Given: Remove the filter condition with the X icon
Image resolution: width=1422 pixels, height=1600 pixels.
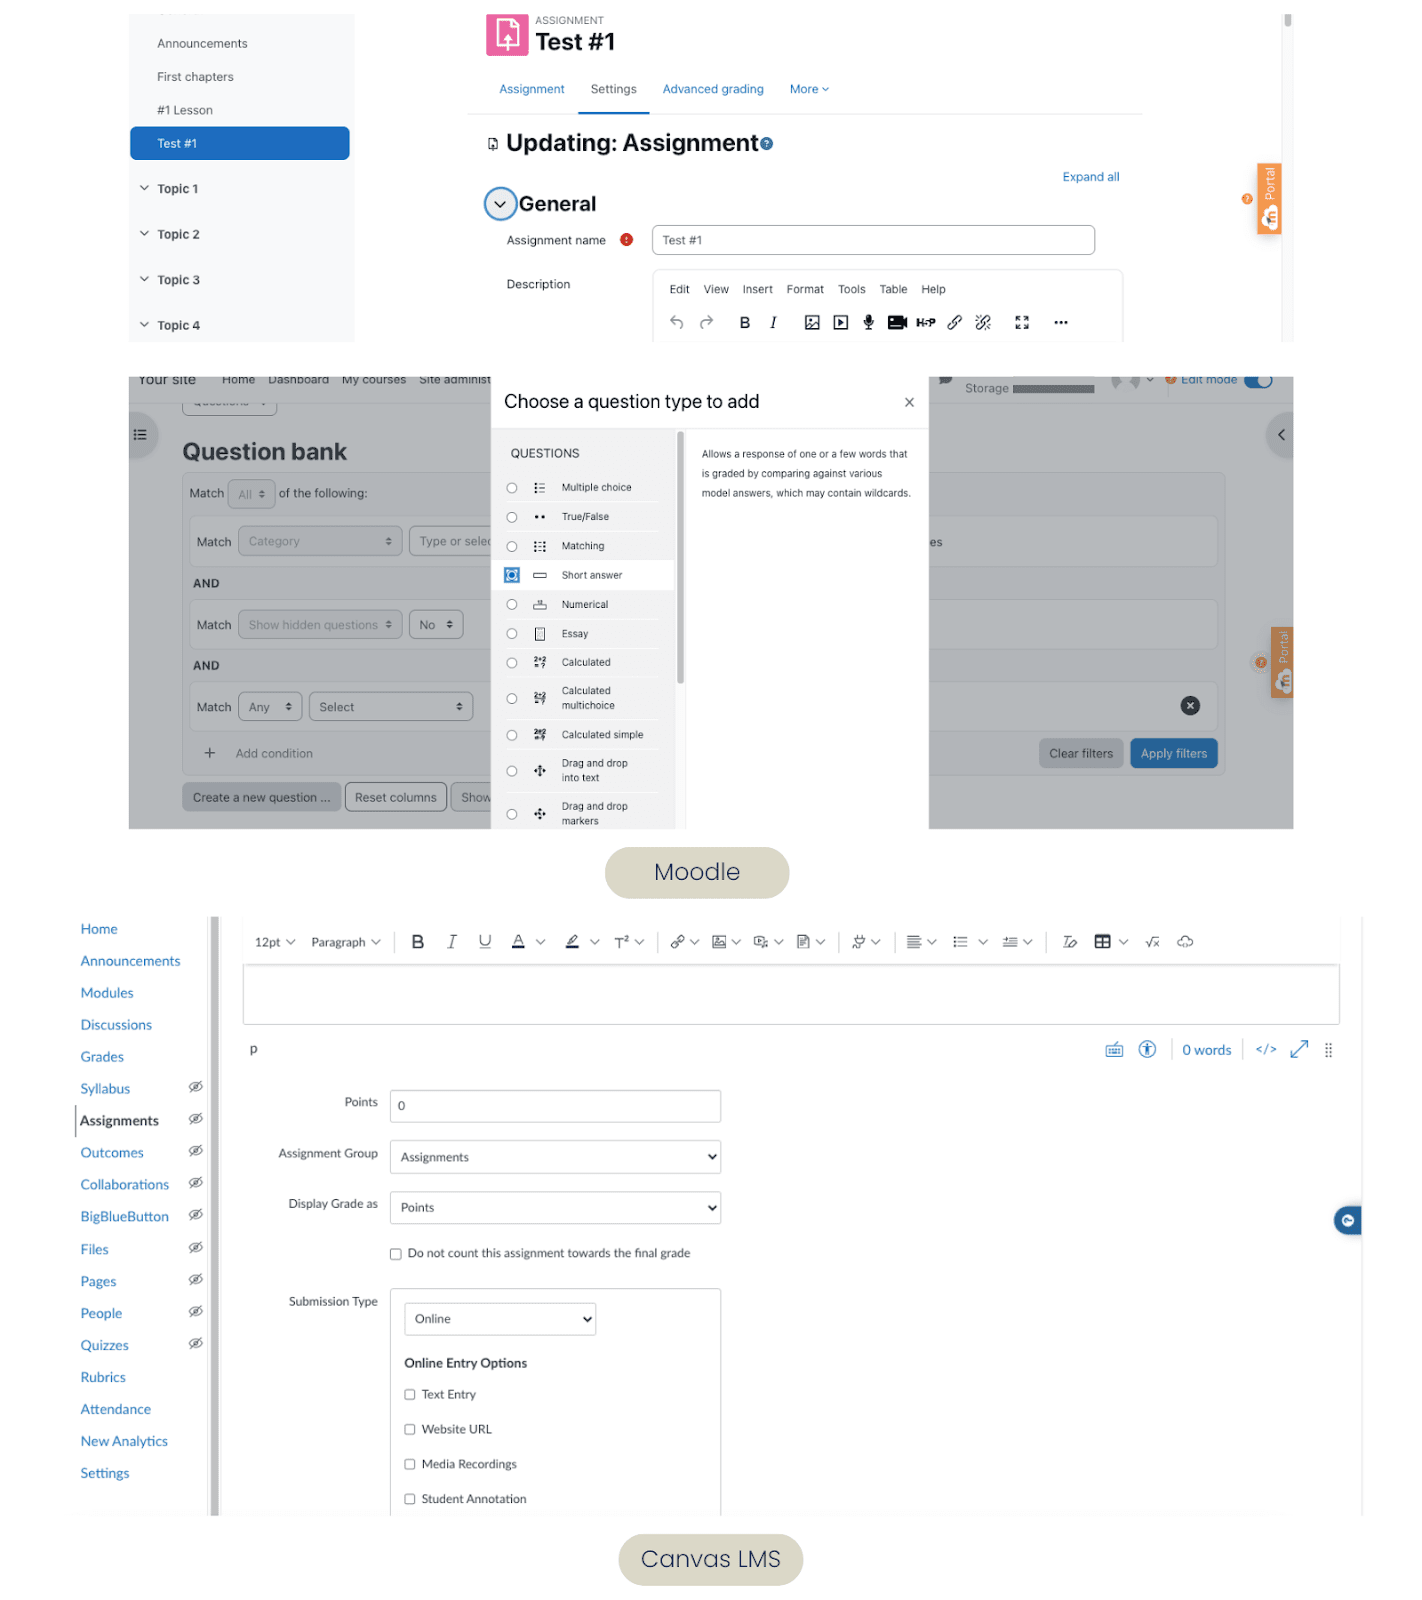Looking at the screenshot, I should tap(1190, 706).
